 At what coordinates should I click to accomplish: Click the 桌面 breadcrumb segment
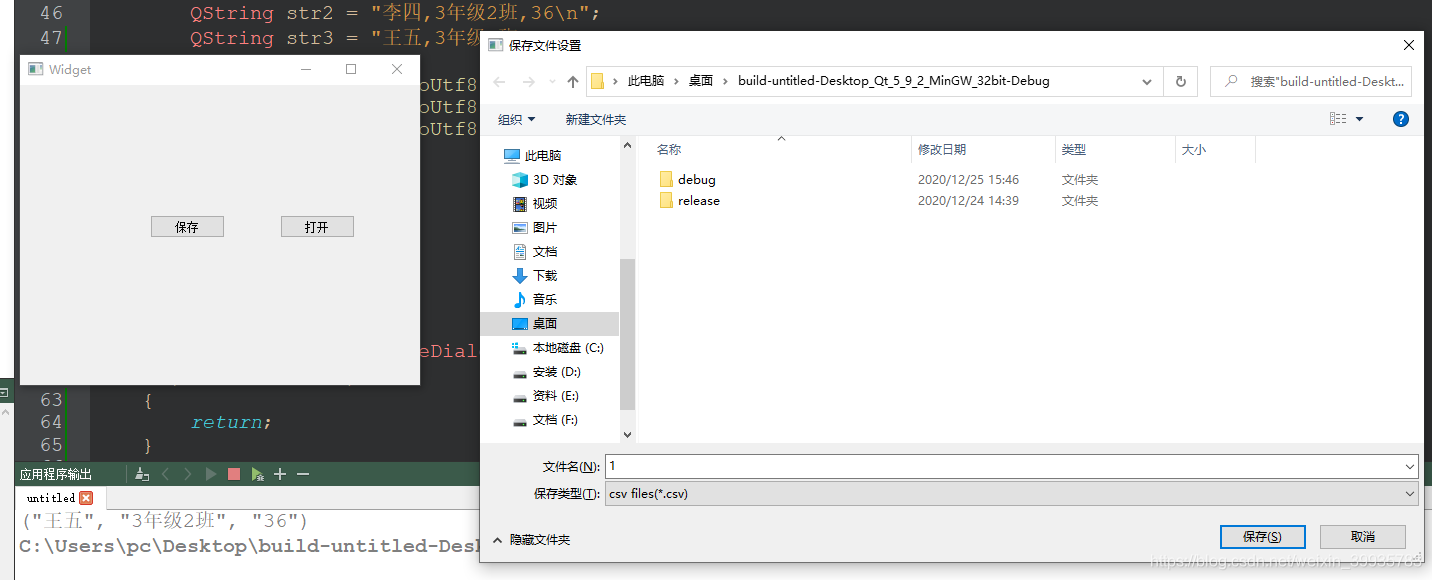coord(701,81)
